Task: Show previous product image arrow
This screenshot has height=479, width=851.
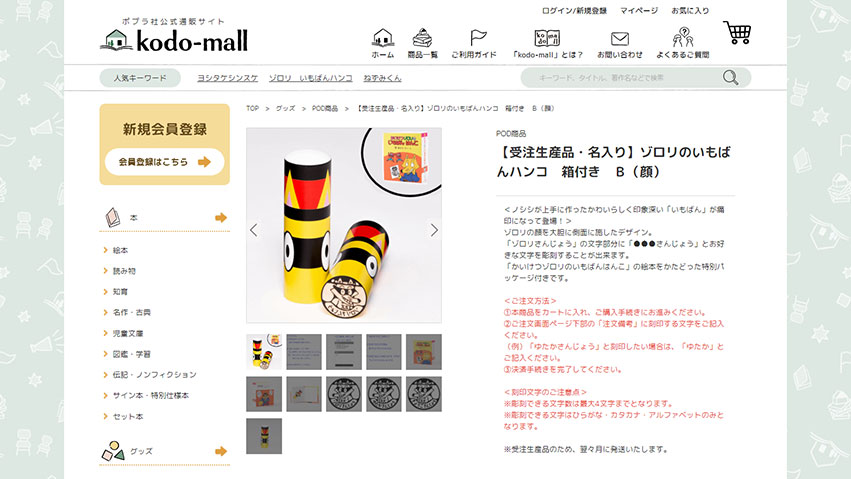Action: 253,230
